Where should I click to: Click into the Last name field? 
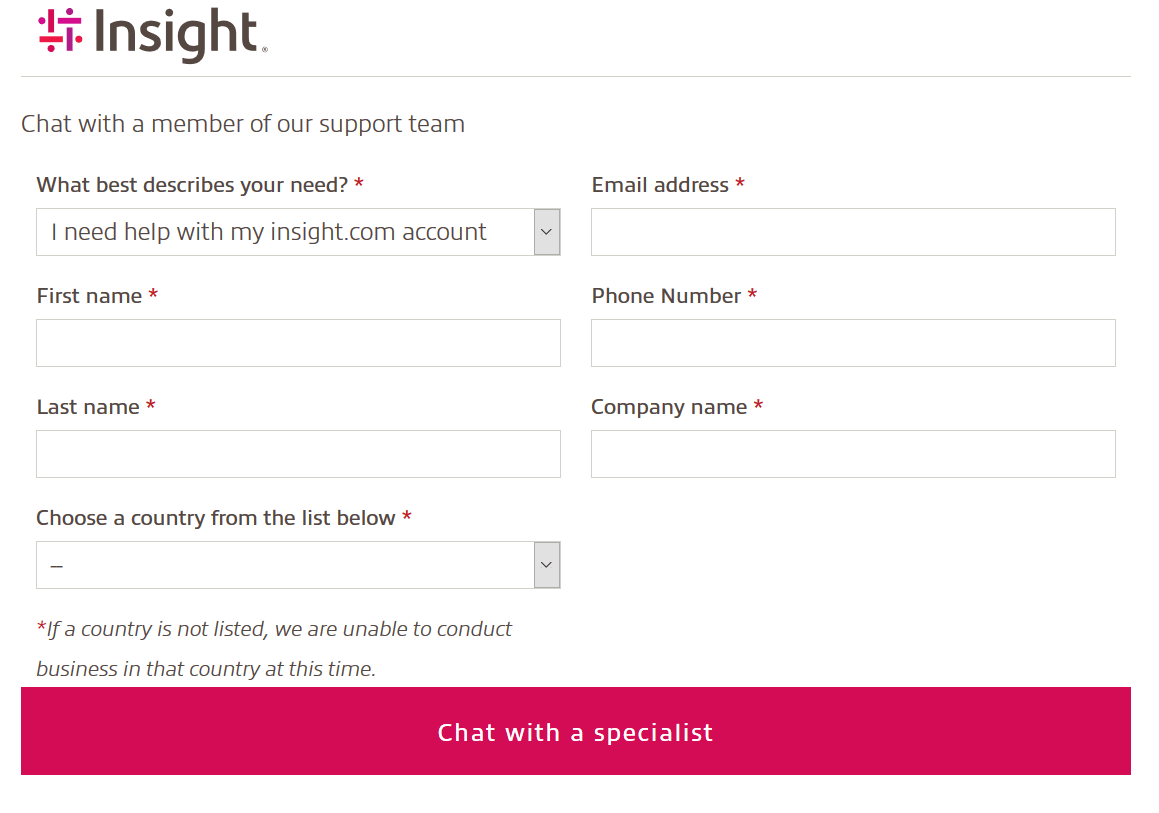298,454
